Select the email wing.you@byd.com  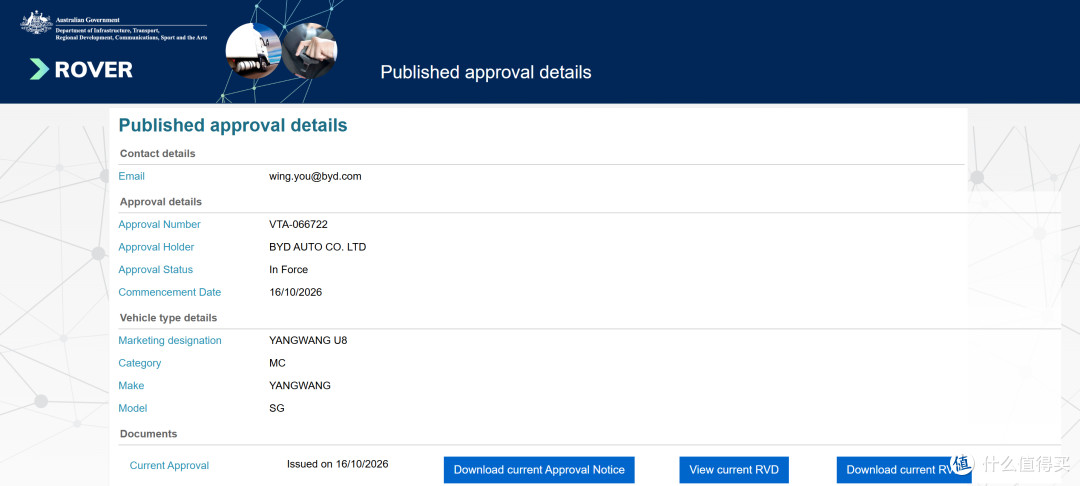pyautogui.click(x=315, y=176)
